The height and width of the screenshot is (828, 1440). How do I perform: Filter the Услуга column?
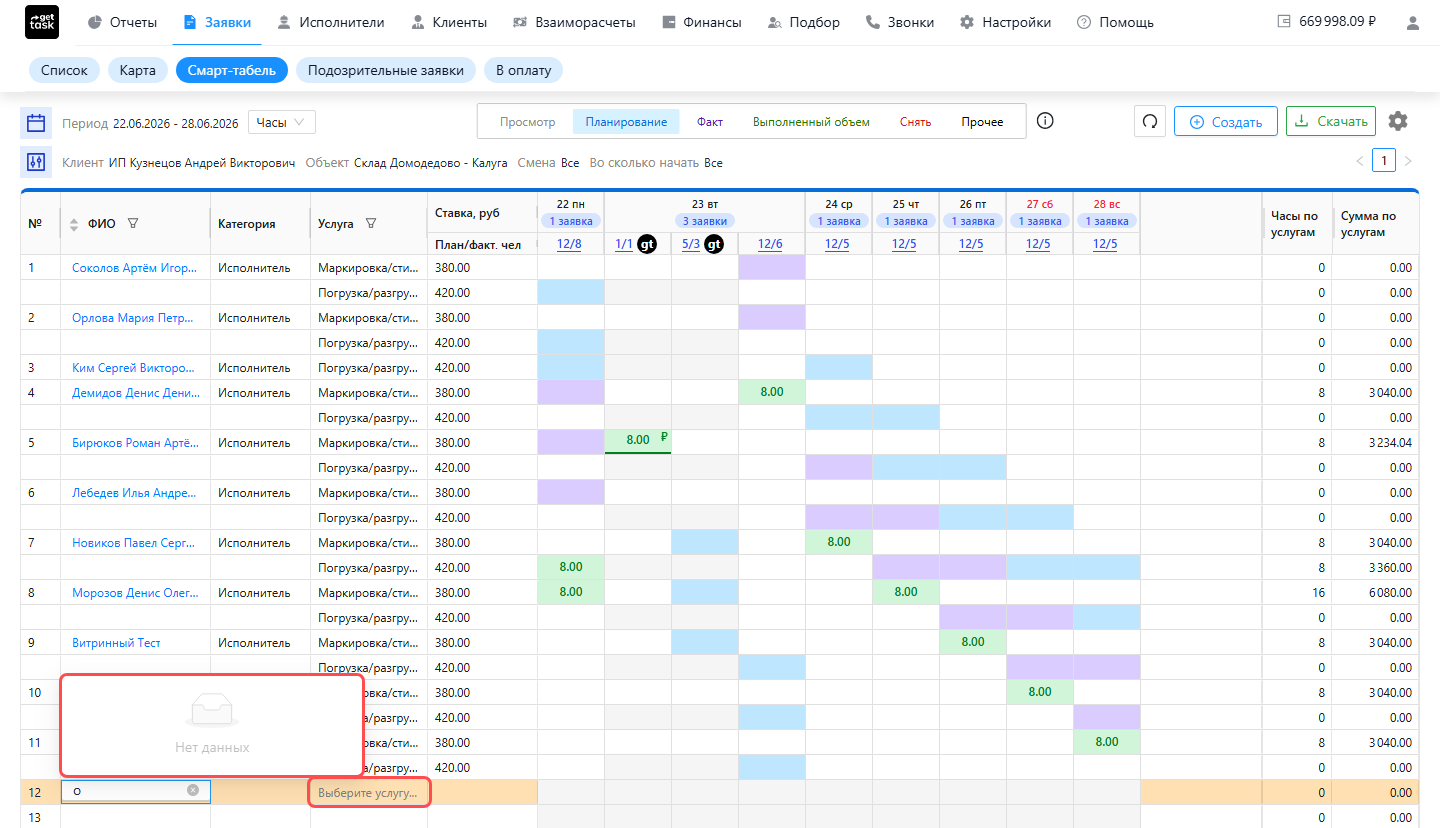tap(371, 224)
